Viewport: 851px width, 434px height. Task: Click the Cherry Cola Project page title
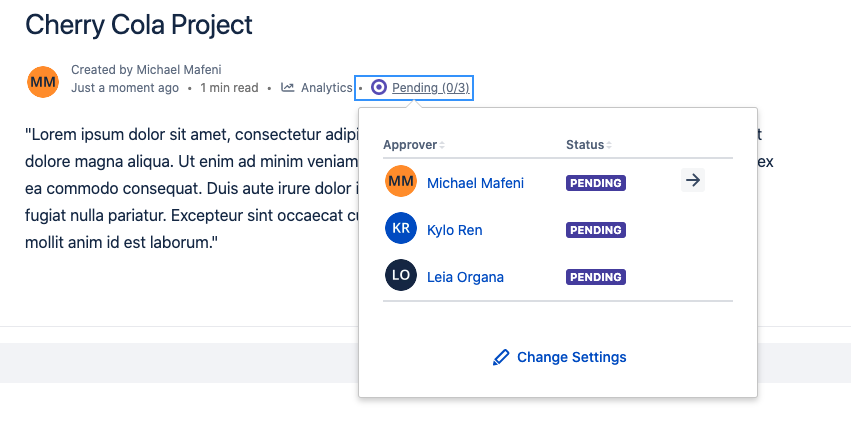(x=139, y=25)
